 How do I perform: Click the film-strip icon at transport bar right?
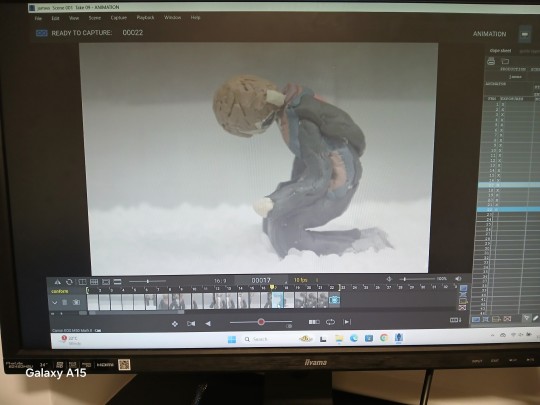click(x=455, y=320)
